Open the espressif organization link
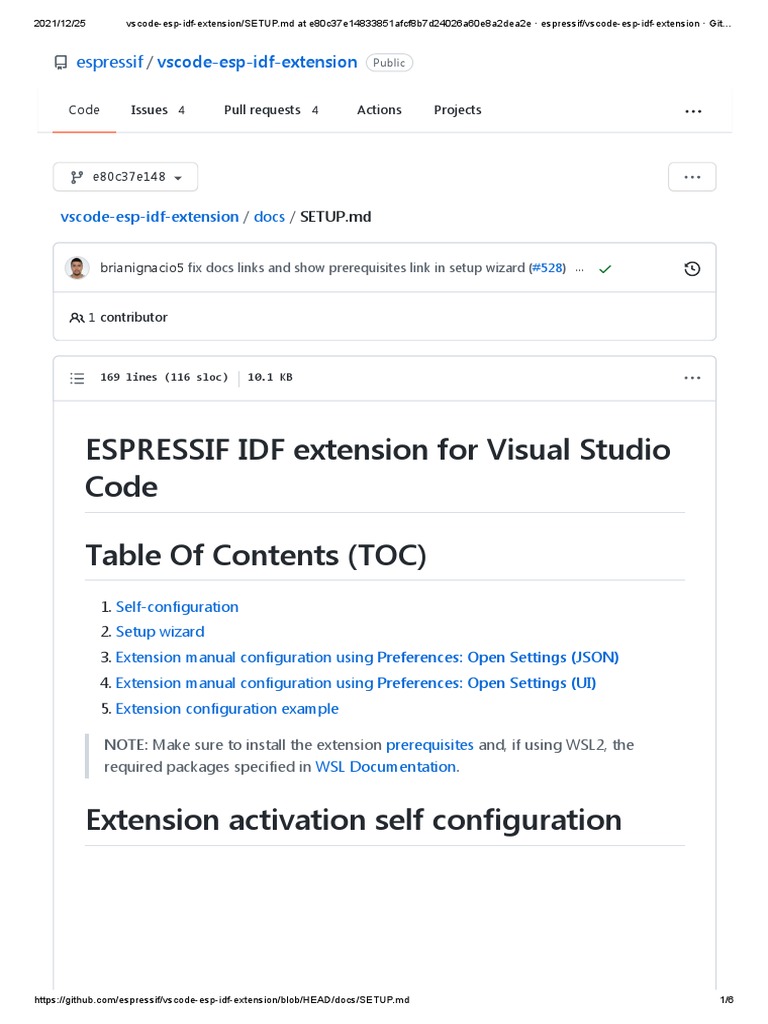The height and width of the screenshot is (1024, 768). tap(109, 62)
